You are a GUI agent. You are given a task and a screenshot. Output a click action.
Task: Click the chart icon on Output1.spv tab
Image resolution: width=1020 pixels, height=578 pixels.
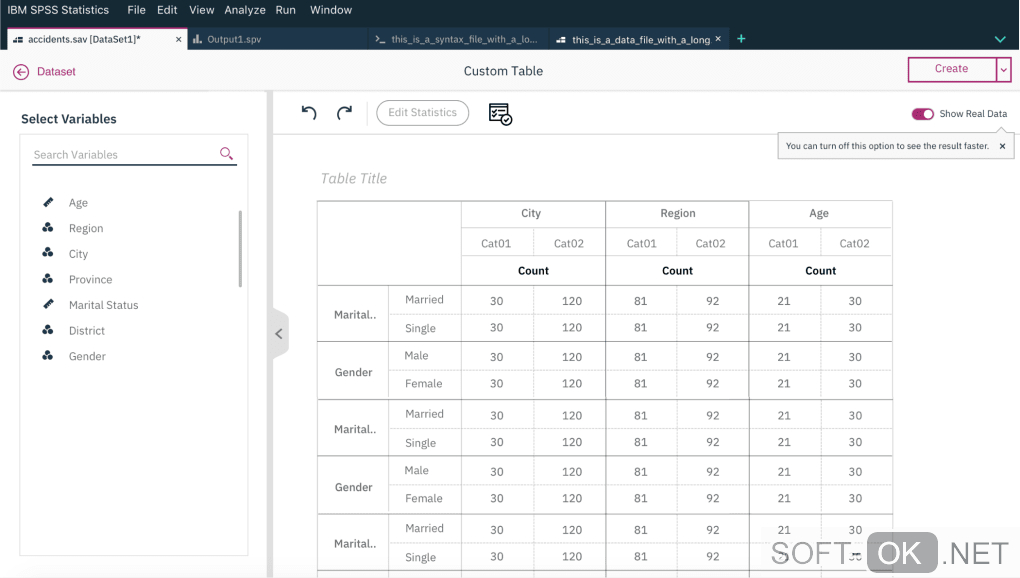coord(197,39)
